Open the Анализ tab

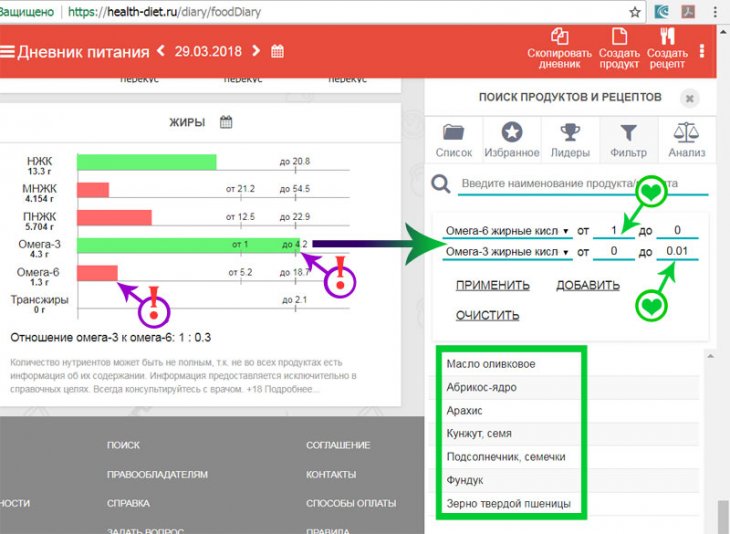point(687,140)
